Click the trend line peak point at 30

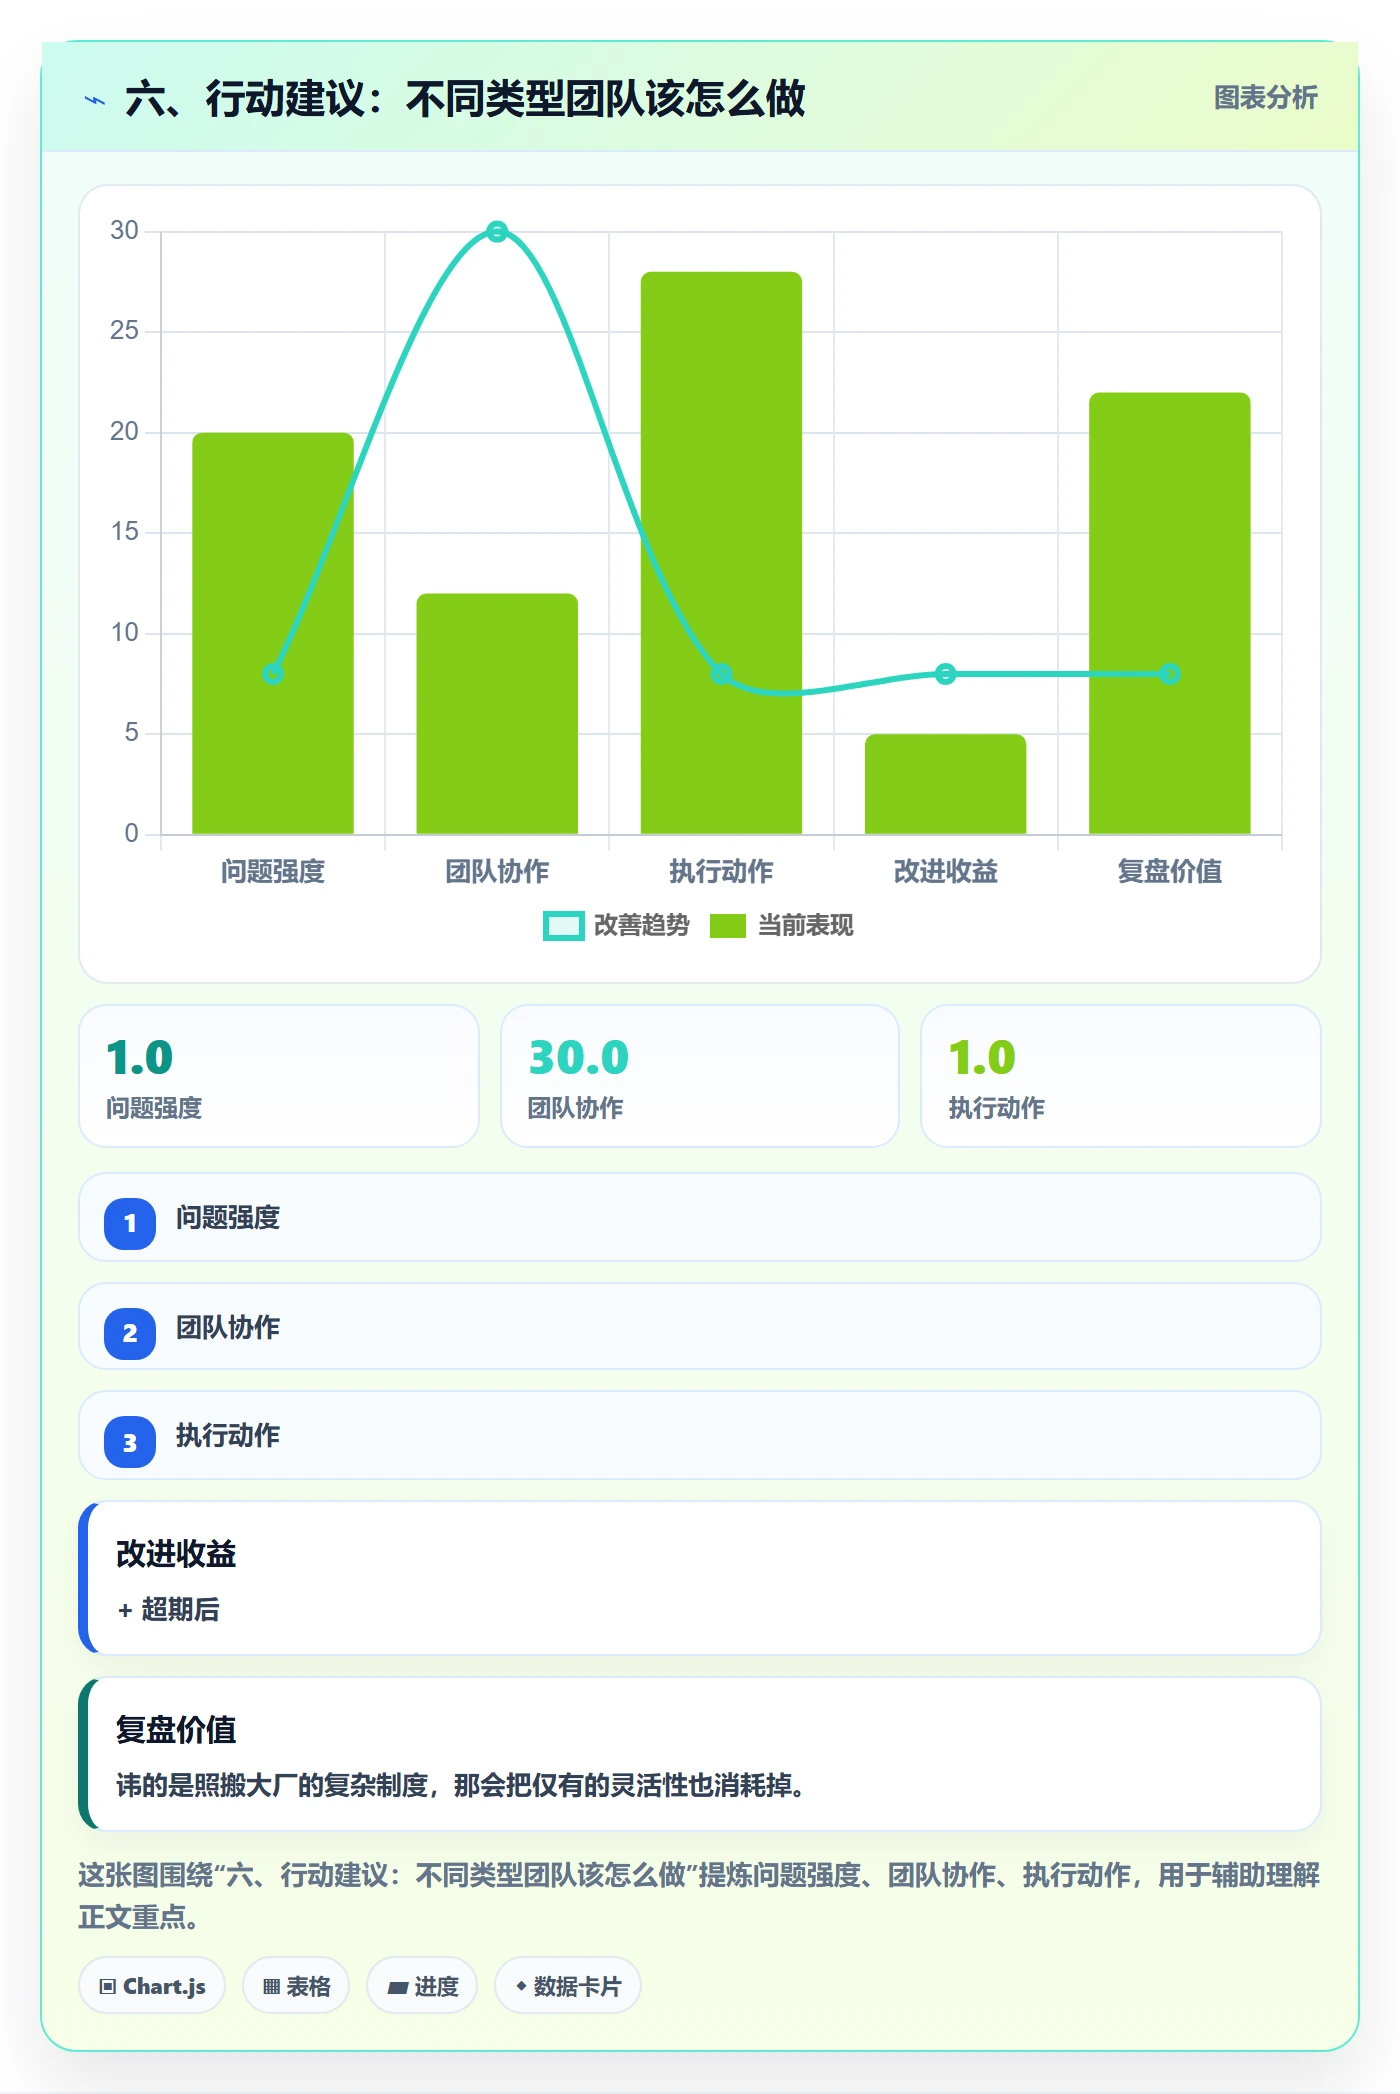(x=497, y=232)
